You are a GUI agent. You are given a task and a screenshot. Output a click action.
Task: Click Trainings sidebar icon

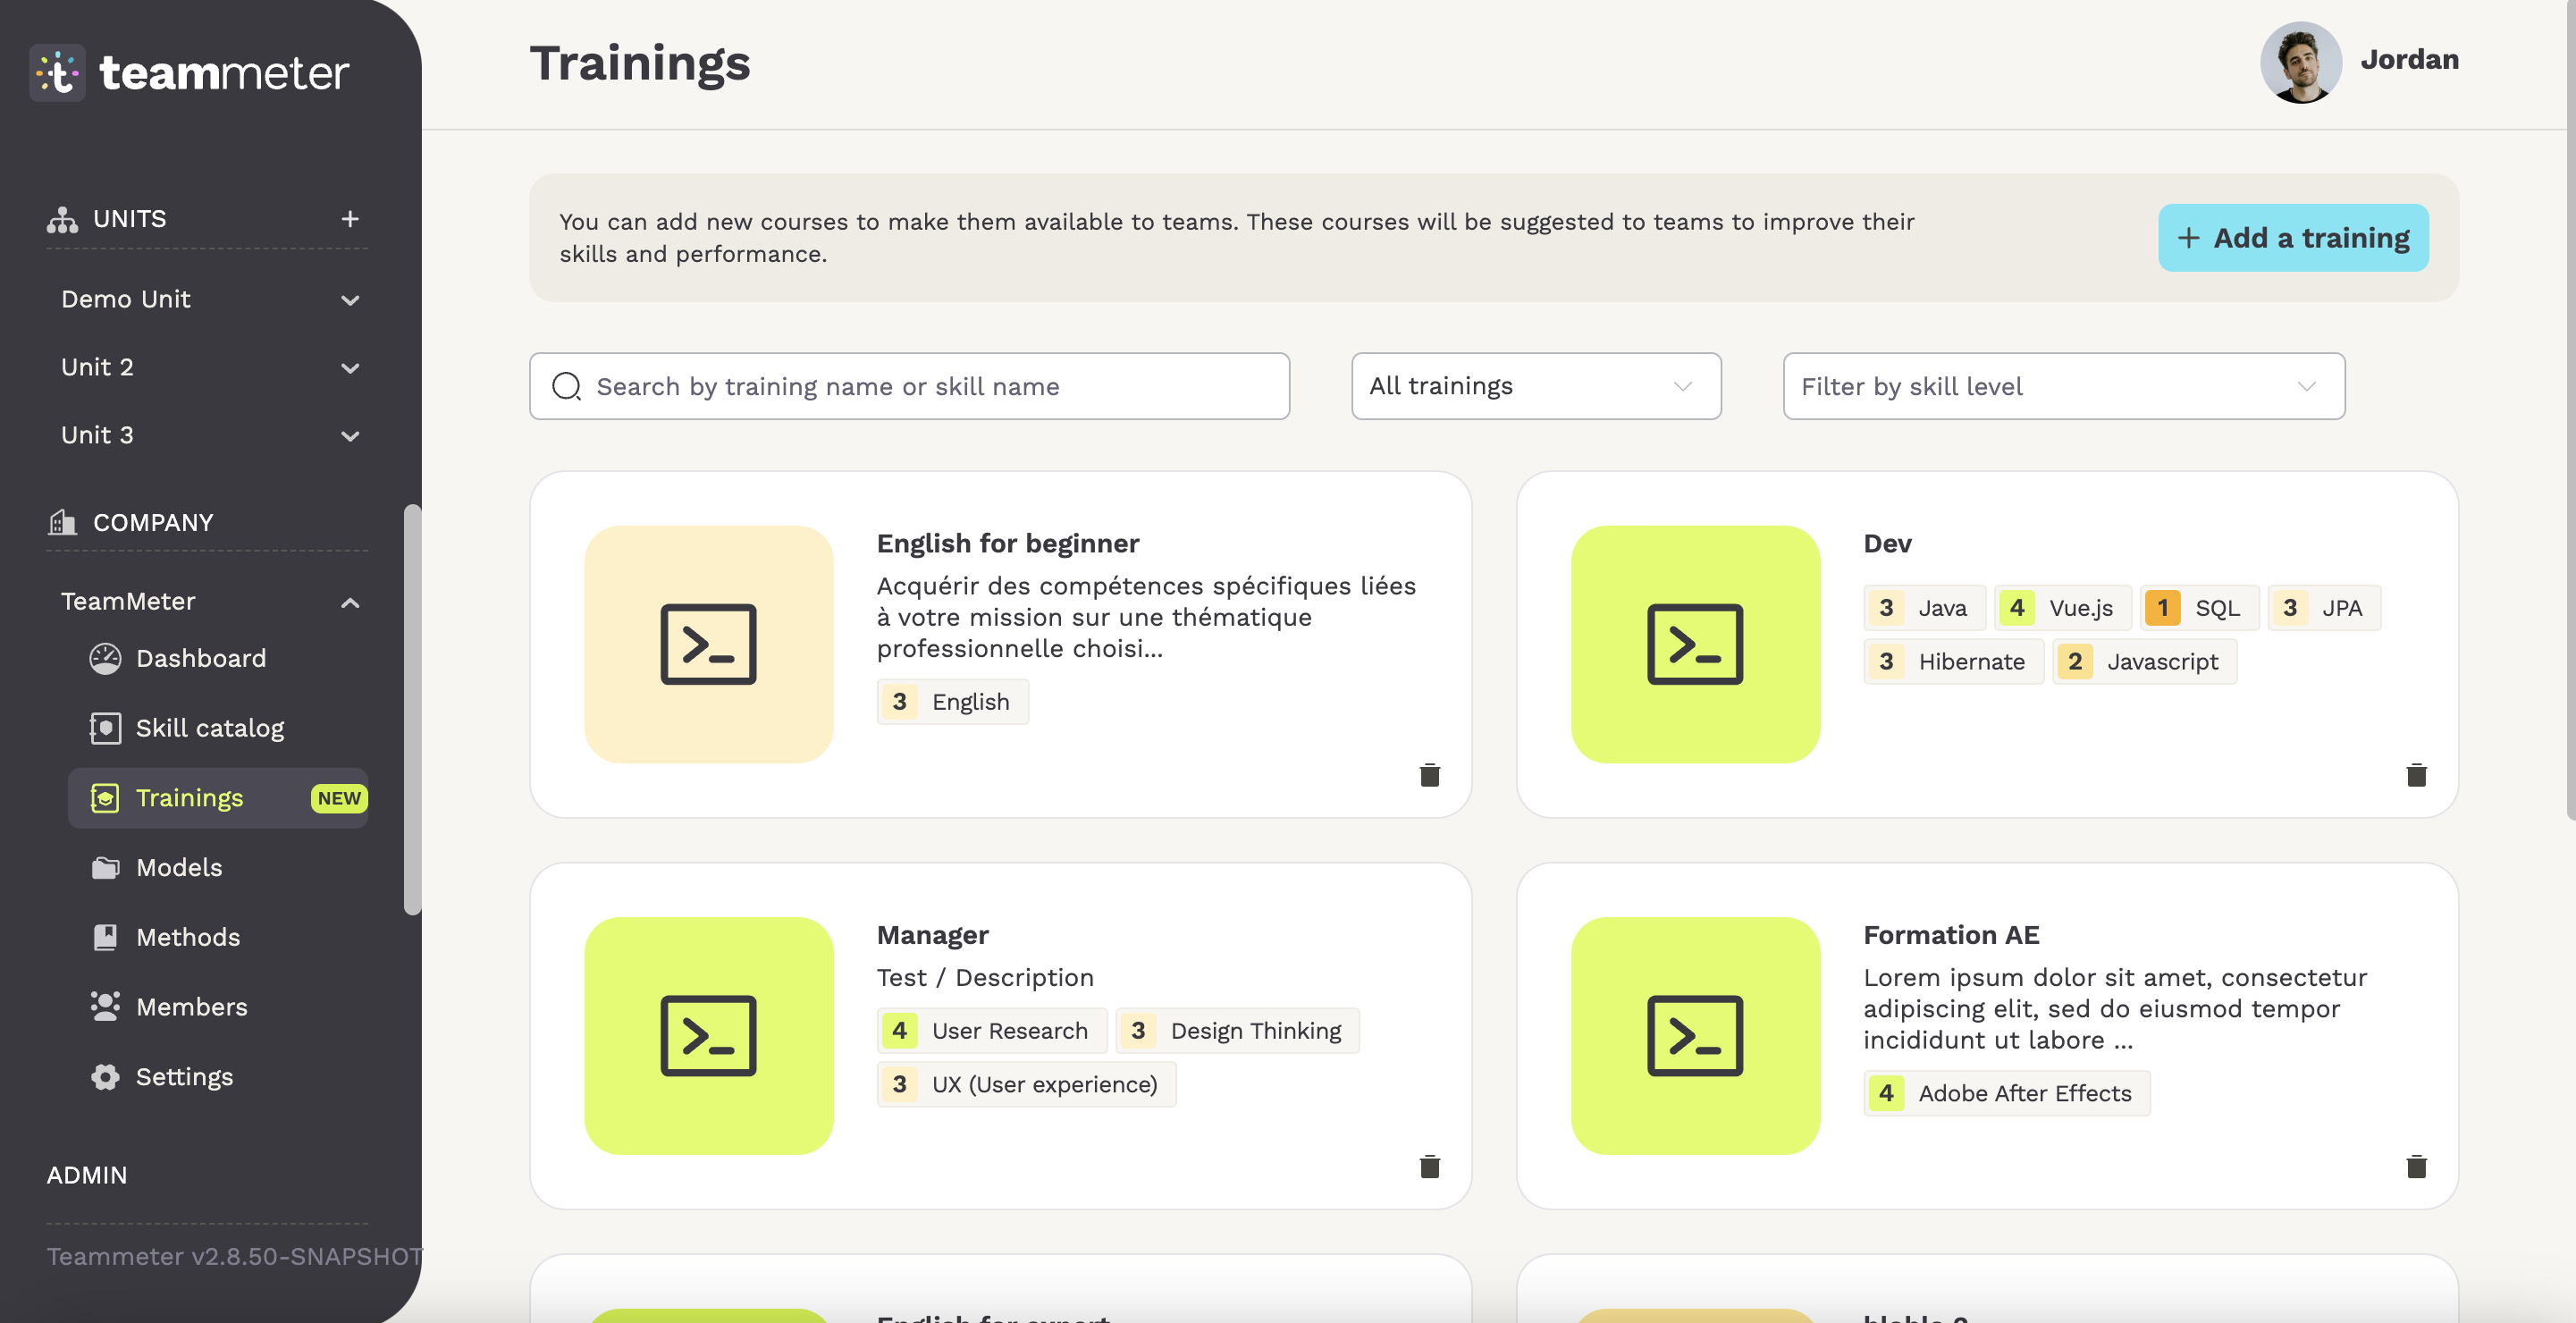pos(105,798)
